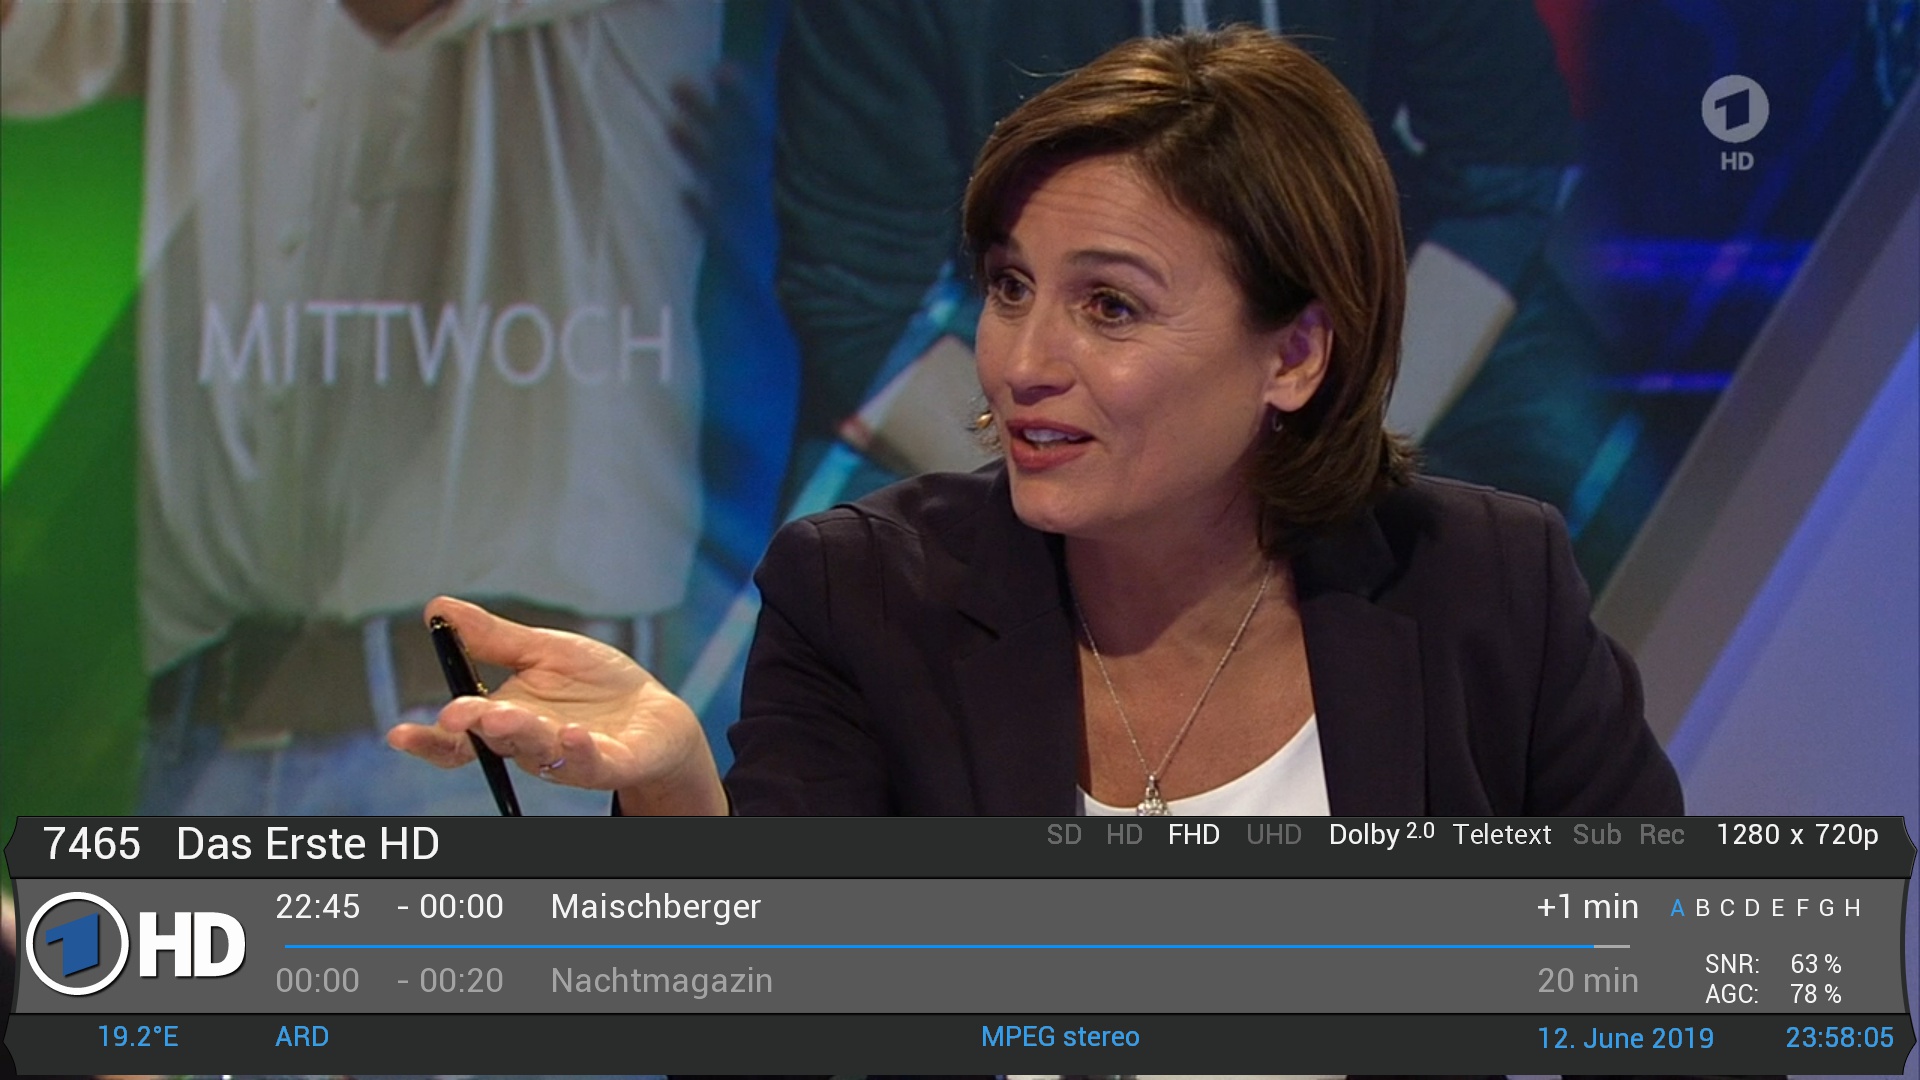
Task: Click the MPEG stereo audio label
Action: point(1060,1037)
